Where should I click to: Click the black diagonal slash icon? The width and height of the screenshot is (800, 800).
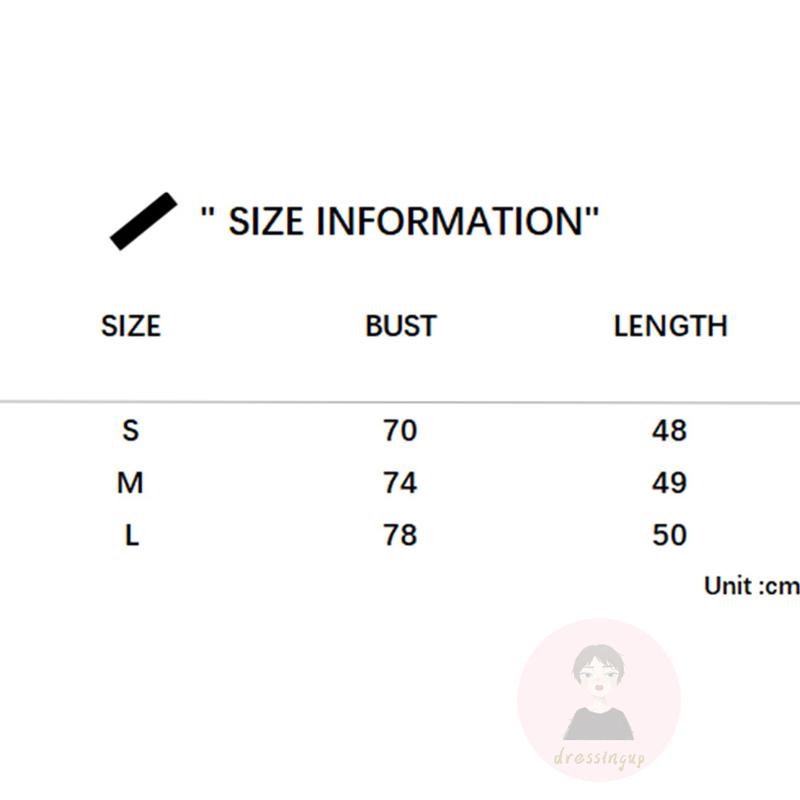coord(143,221)
